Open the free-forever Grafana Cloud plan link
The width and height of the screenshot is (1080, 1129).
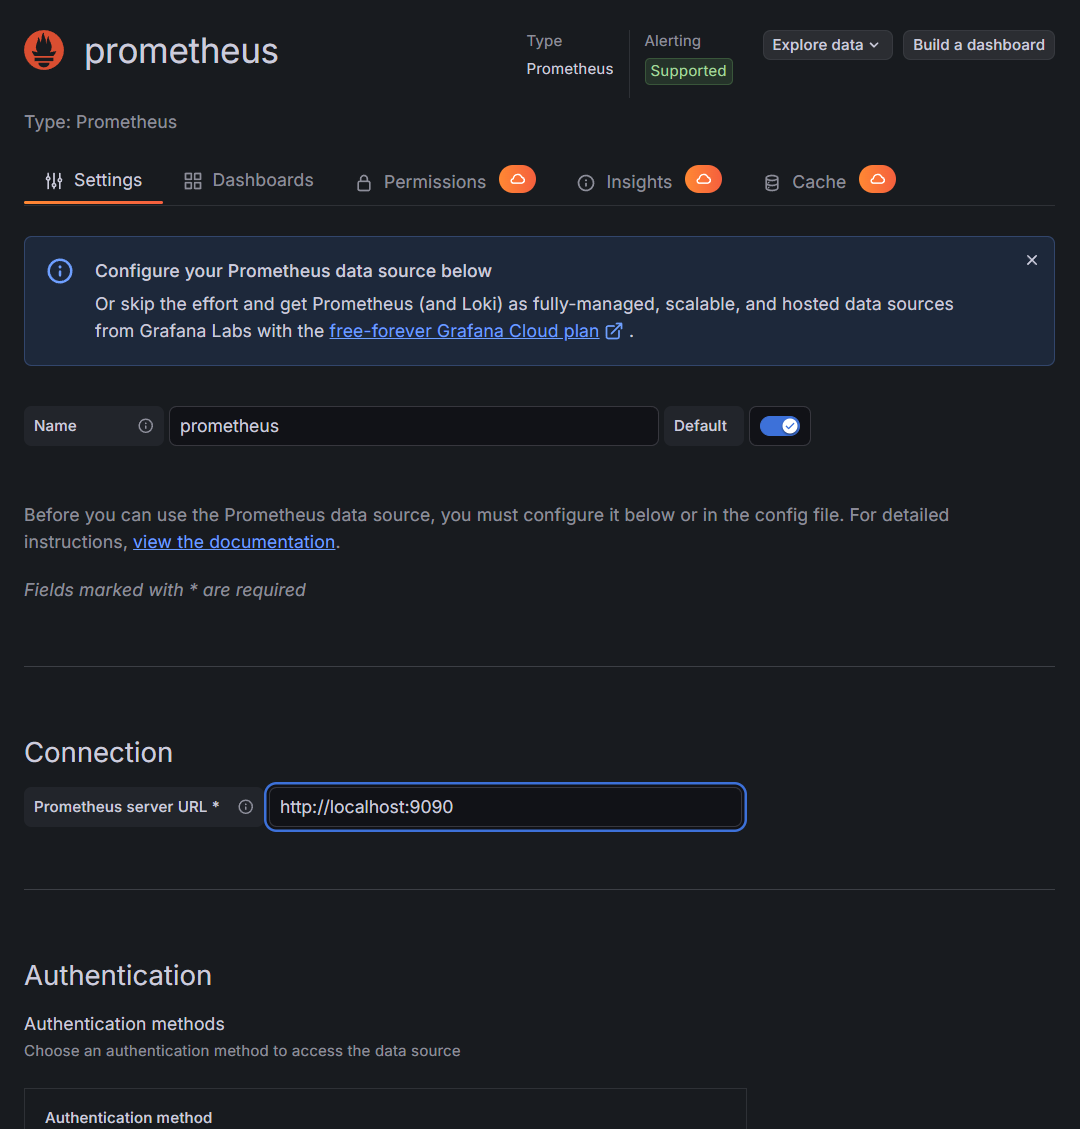coord(463,330)
